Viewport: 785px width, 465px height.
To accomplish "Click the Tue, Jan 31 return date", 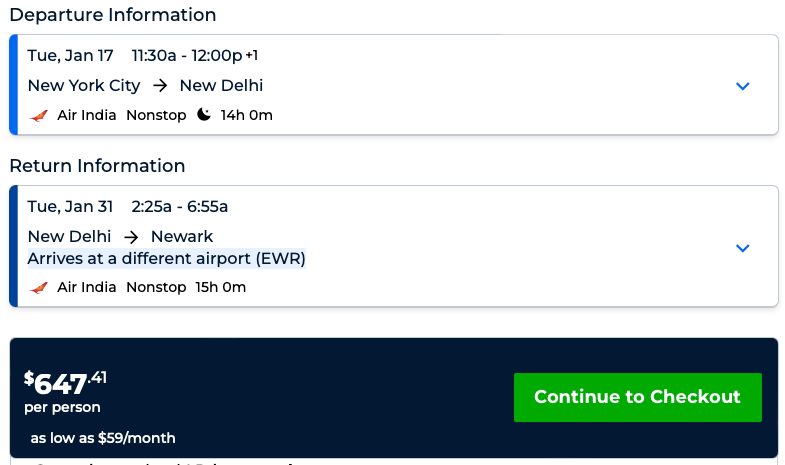I will [71, 207].
